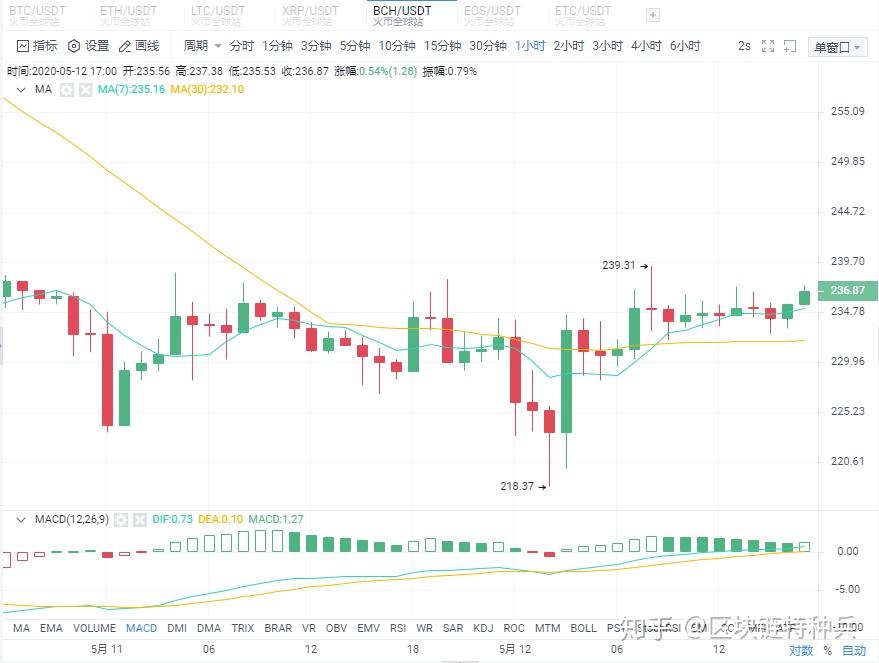
Task: Switch to the LTC/USDT tab
Action: pyautogui.click(x=218, y=15)
